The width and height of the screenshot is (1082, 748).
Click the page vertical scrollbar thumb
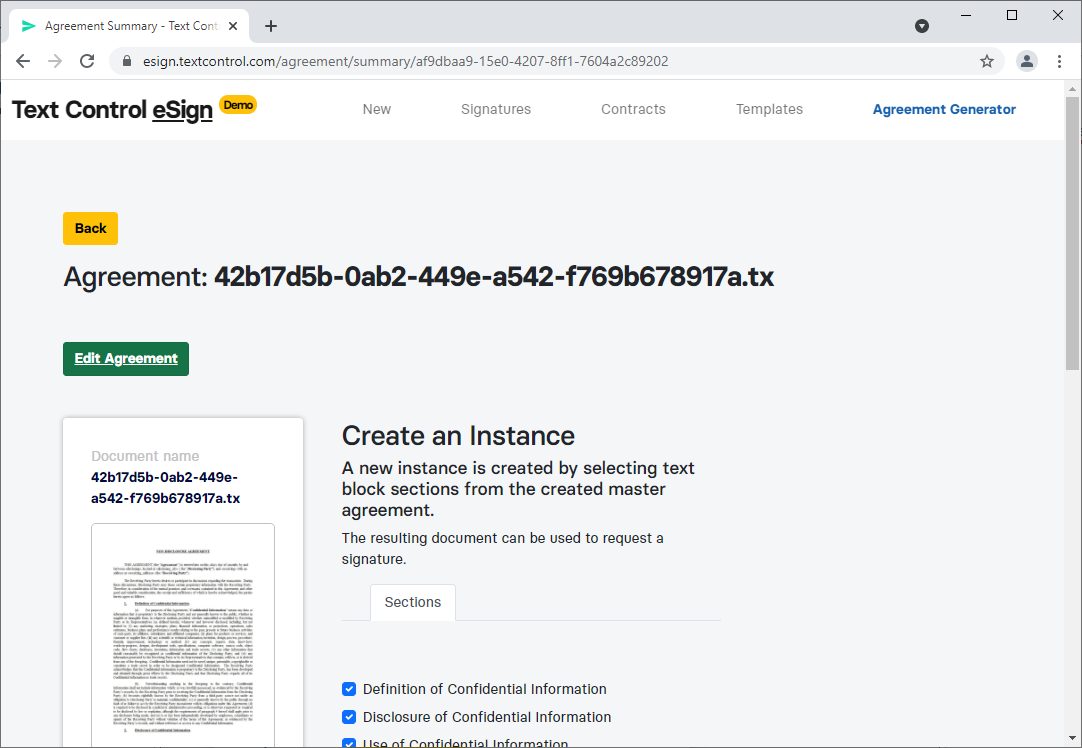[1072, 233]
